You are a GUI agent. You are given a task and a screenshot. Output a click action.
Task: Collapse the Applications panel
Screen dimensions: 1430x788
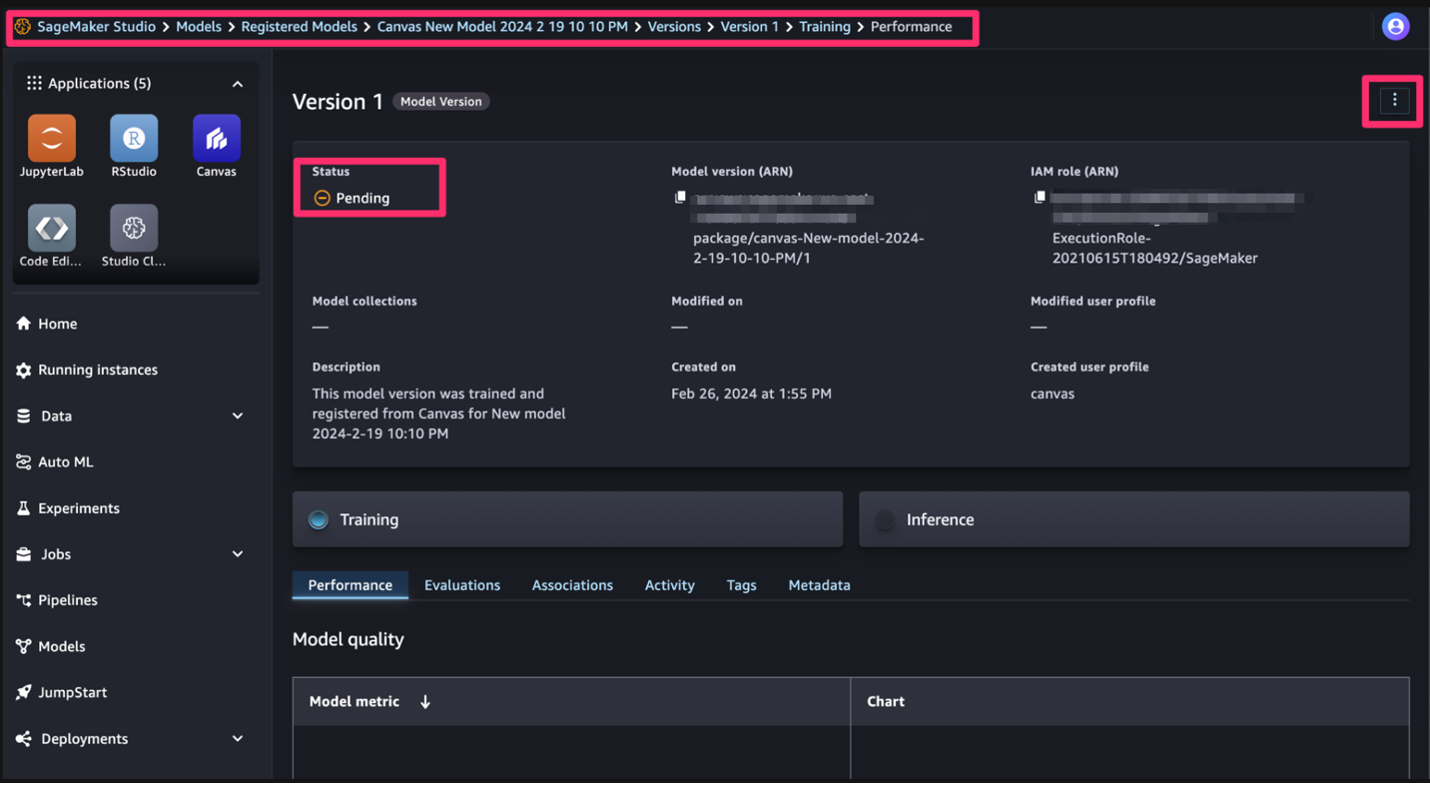click(238, 84)
